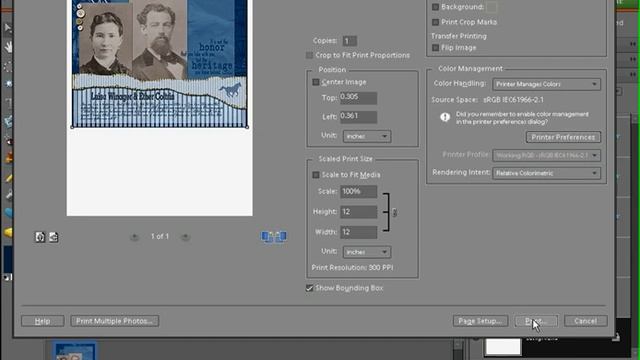Click the Top position field

(x=358, y=98)
